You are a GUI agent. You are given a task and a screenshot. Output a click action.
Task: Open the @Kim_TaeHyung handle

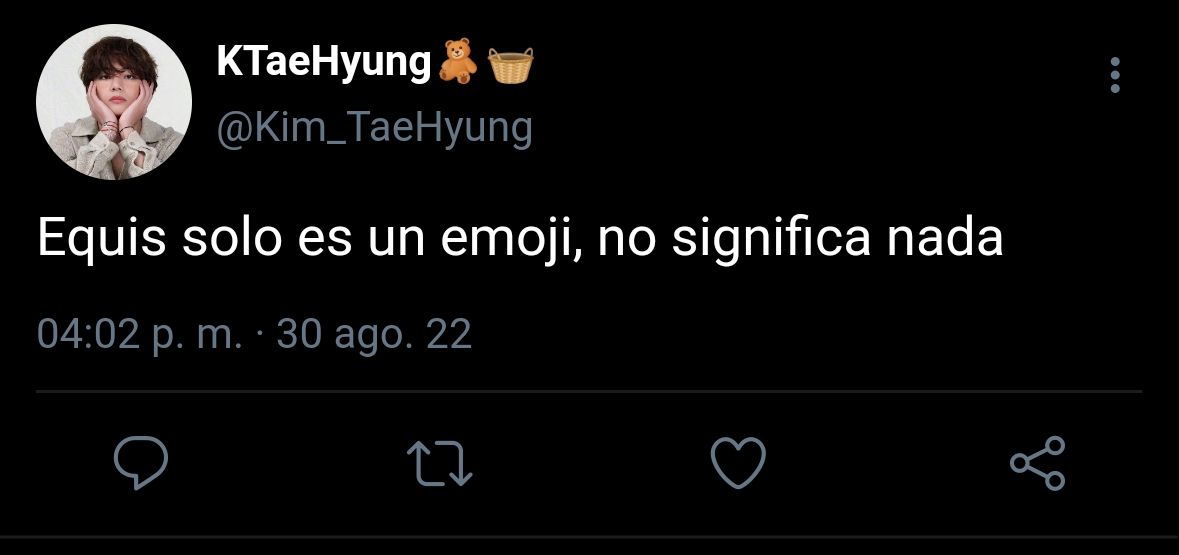tap(374, 129)
